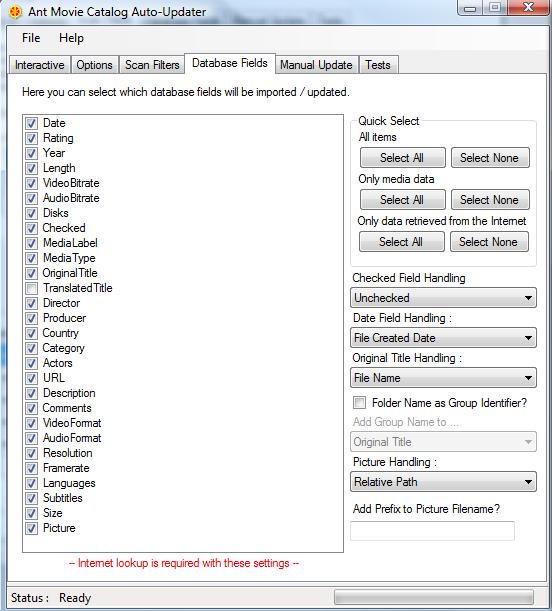Select All data retrieved from the Internet

point(402,242)
